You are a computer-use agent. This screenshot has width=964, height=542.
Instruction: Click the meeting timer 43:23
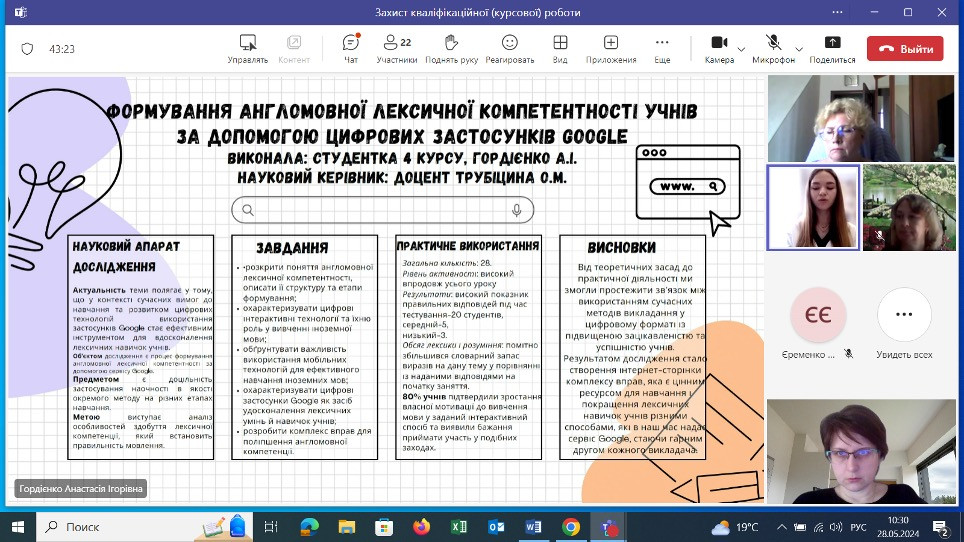(62, 49)
